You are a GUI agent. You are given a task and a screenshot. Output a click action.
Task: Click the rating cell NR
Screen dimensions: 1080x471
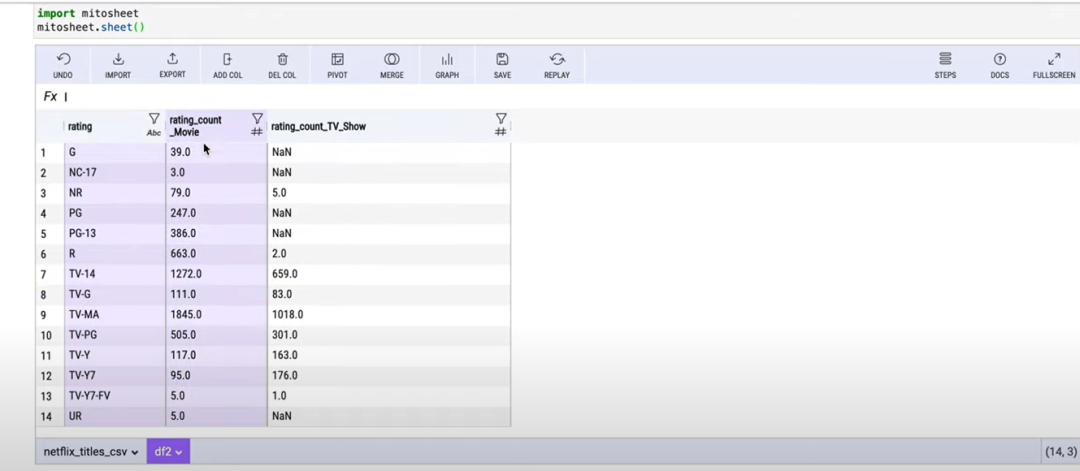(114, 193)
